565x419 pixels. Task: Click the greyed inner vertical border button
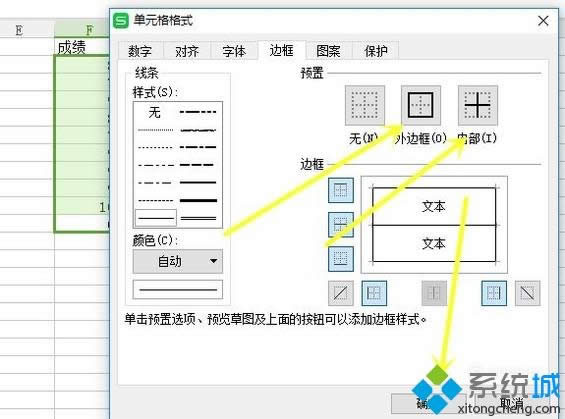click(434, 293)
